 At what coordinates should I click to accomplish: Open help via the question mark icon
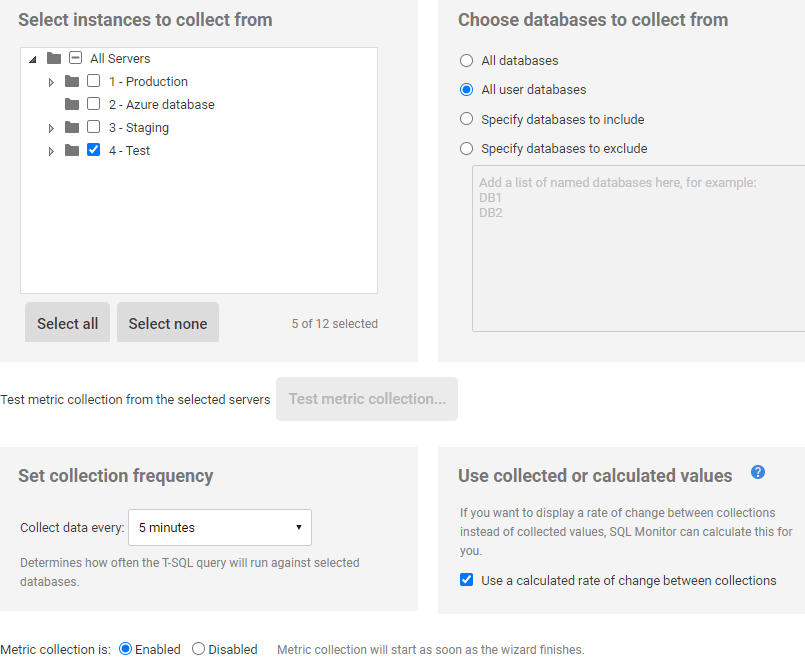[758, 472]
